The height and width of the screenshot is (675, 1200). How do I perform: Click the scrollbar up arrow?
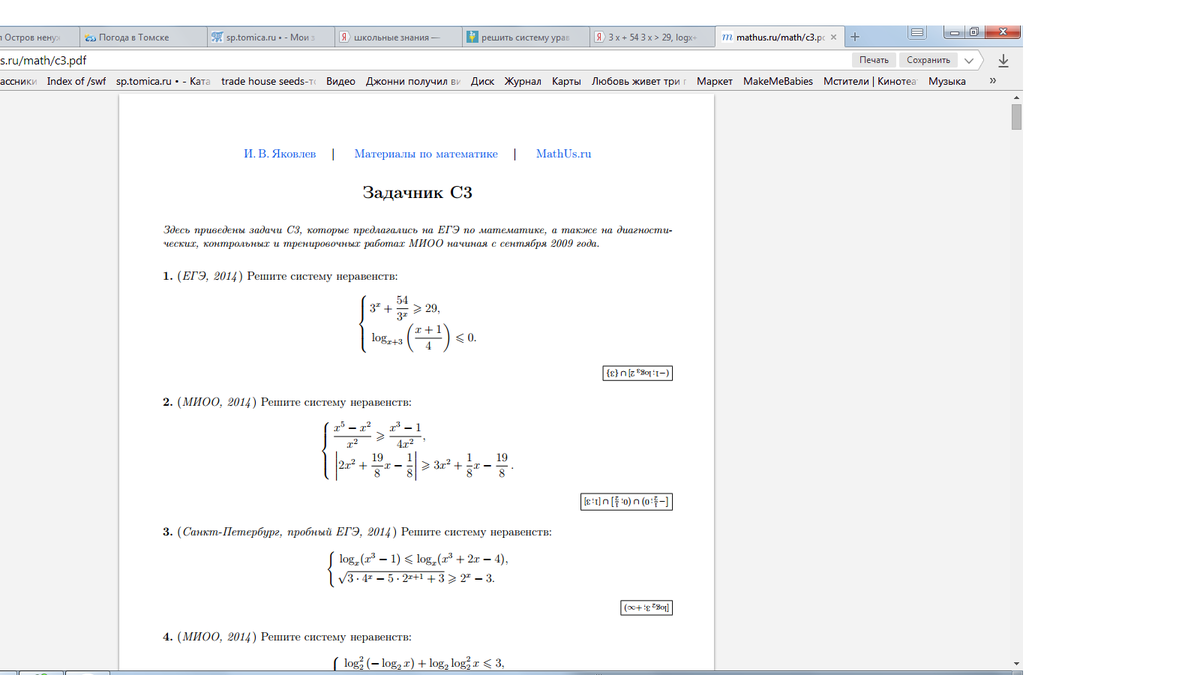(x=1016, y=97)
